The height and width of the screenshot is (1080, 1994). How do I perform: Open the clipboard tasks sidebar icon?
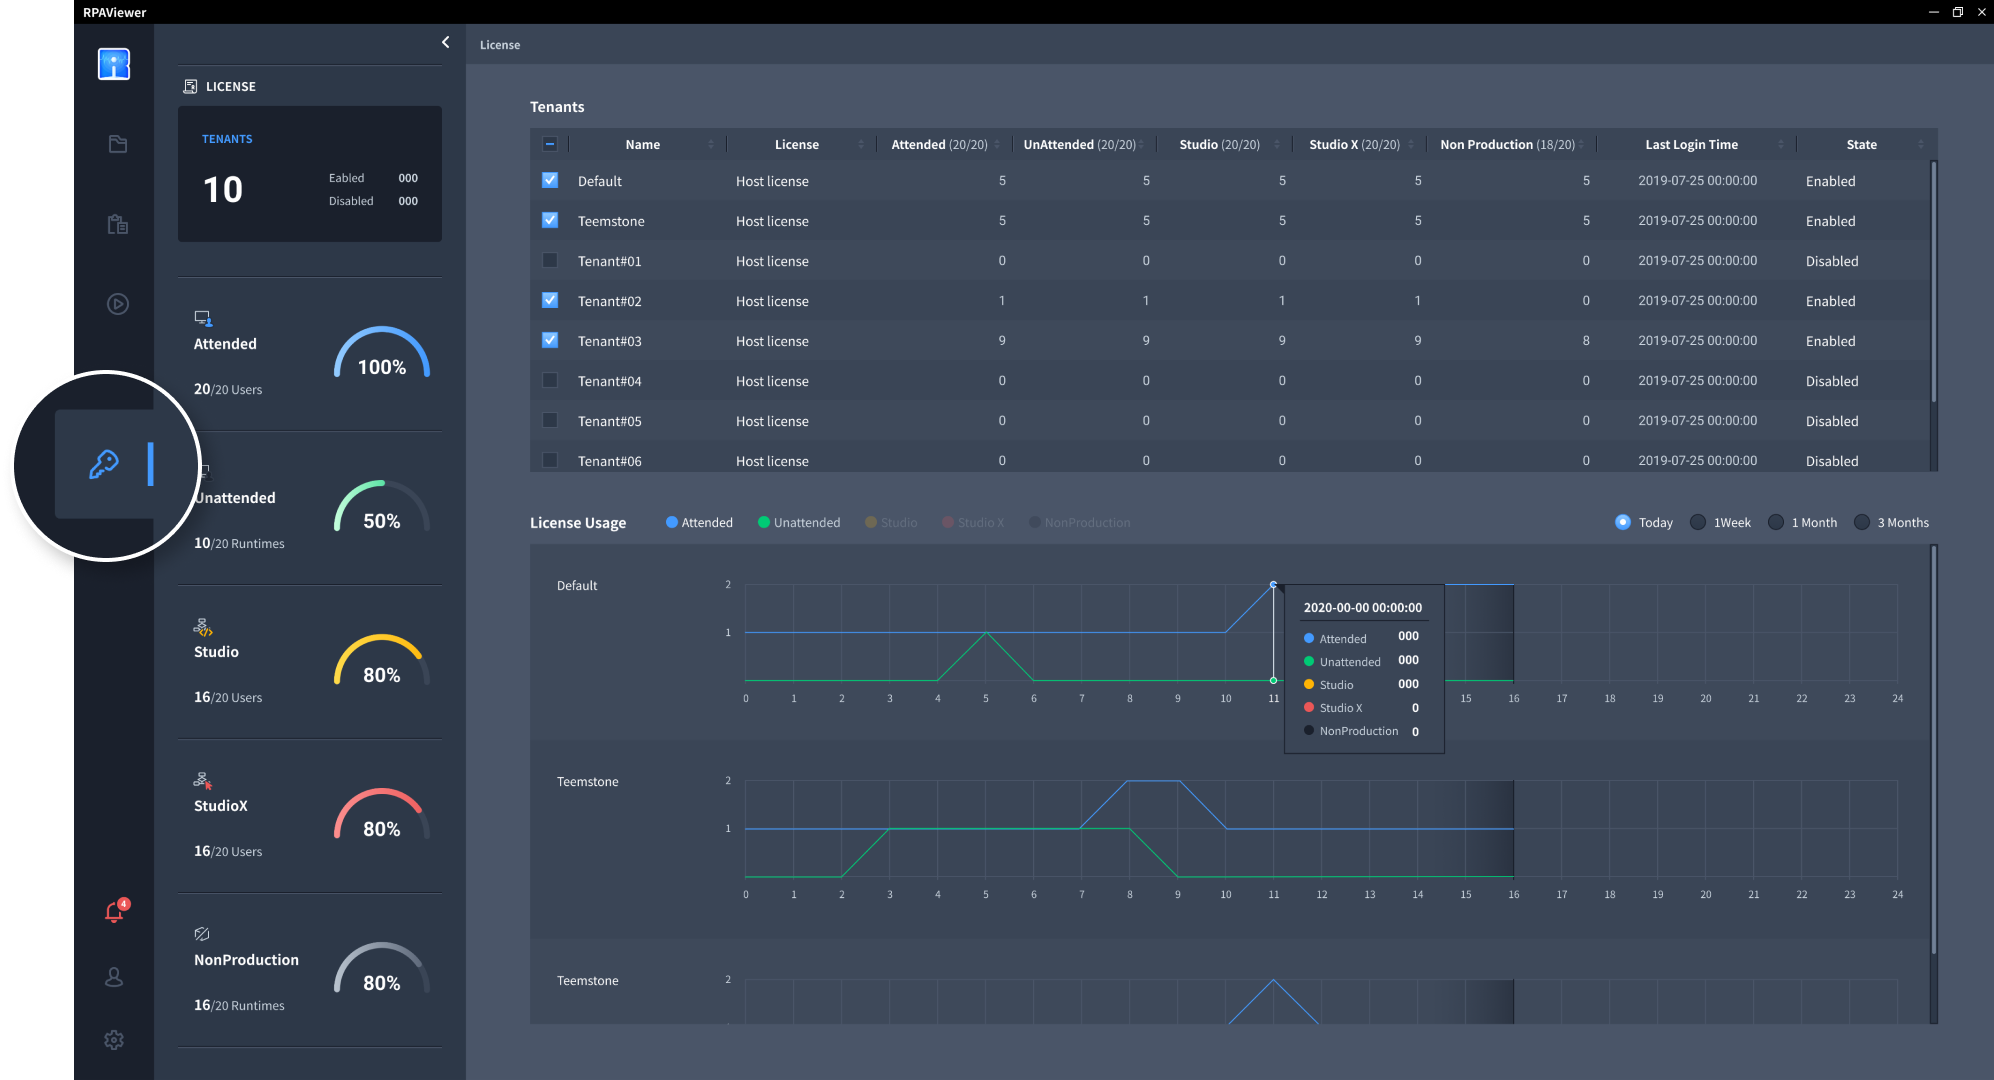117,224
